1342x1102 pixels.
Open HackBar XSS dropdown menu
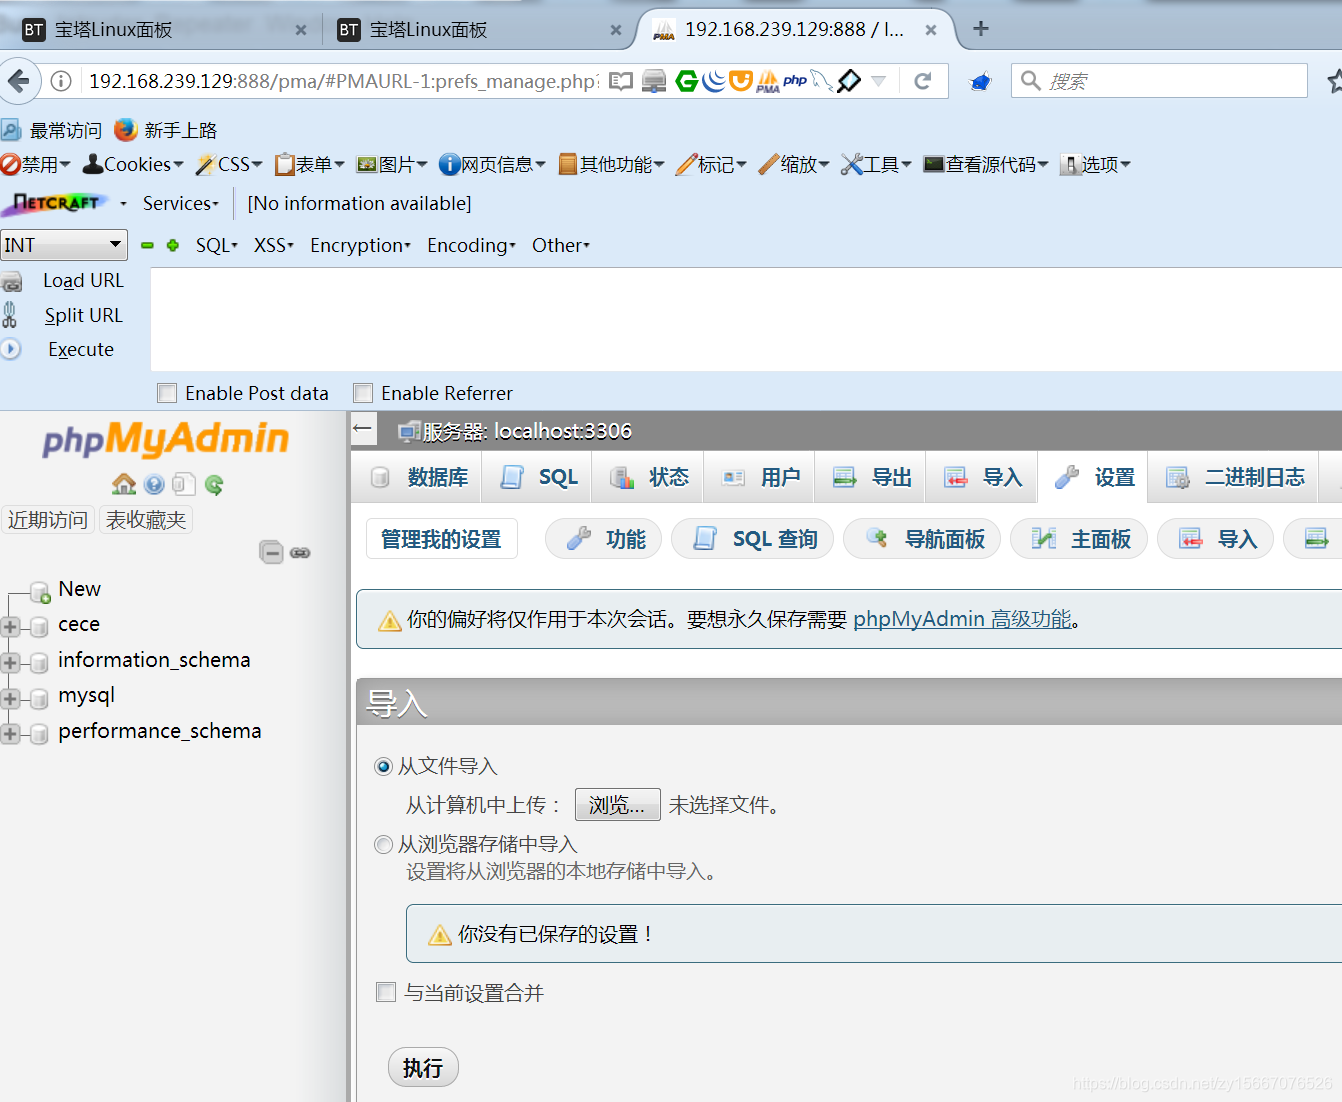[x=273, y=245]
